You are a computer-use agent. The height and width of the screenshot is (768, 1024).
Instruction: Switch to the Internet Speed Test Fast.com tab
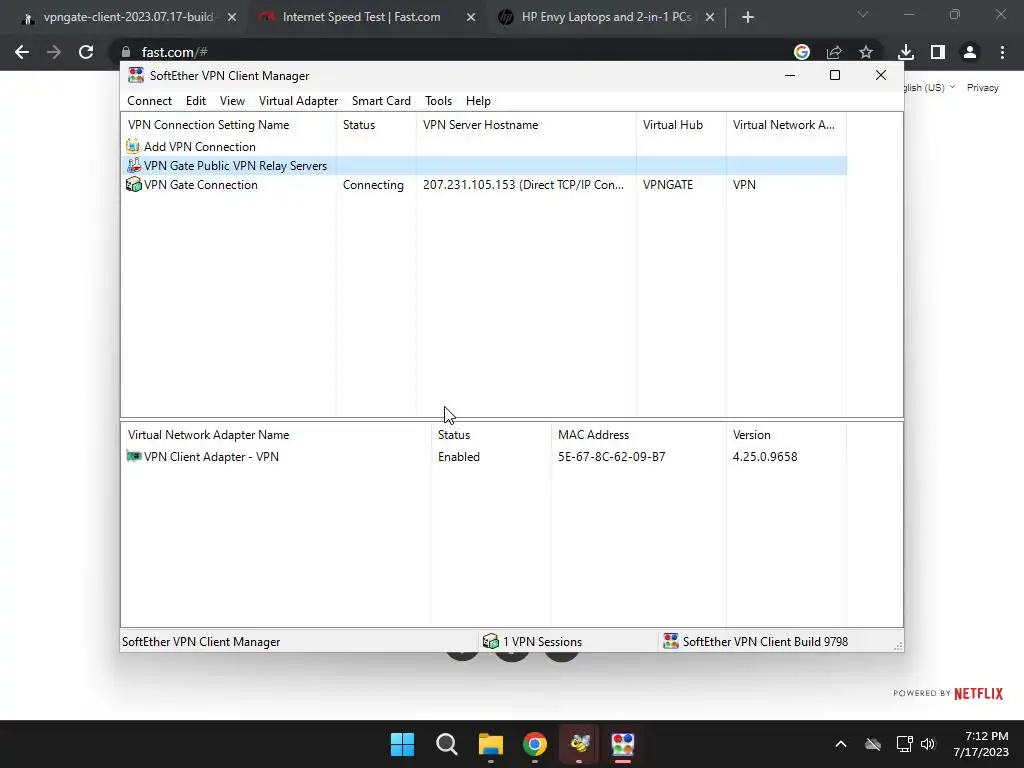[360, 17]
